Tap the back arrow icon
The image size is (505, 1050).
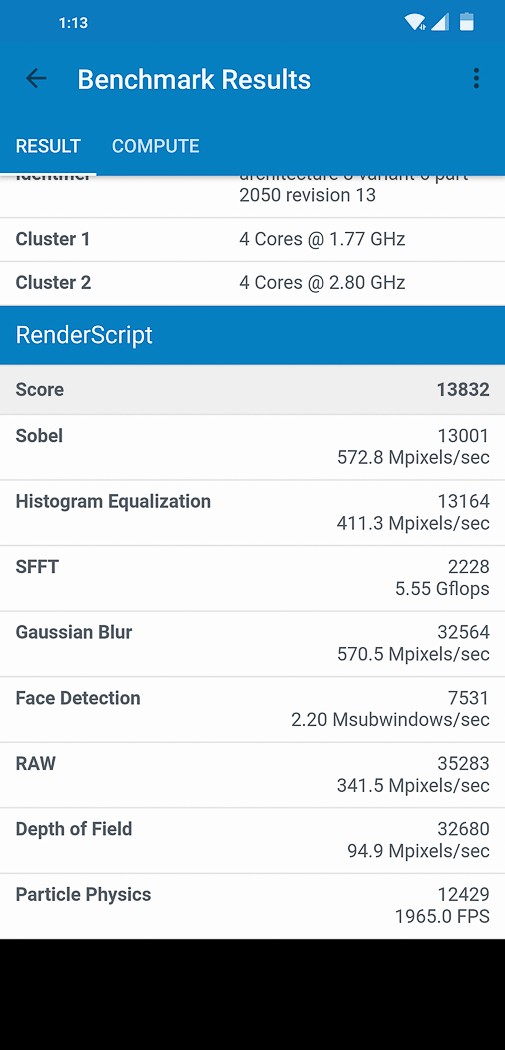36,79
